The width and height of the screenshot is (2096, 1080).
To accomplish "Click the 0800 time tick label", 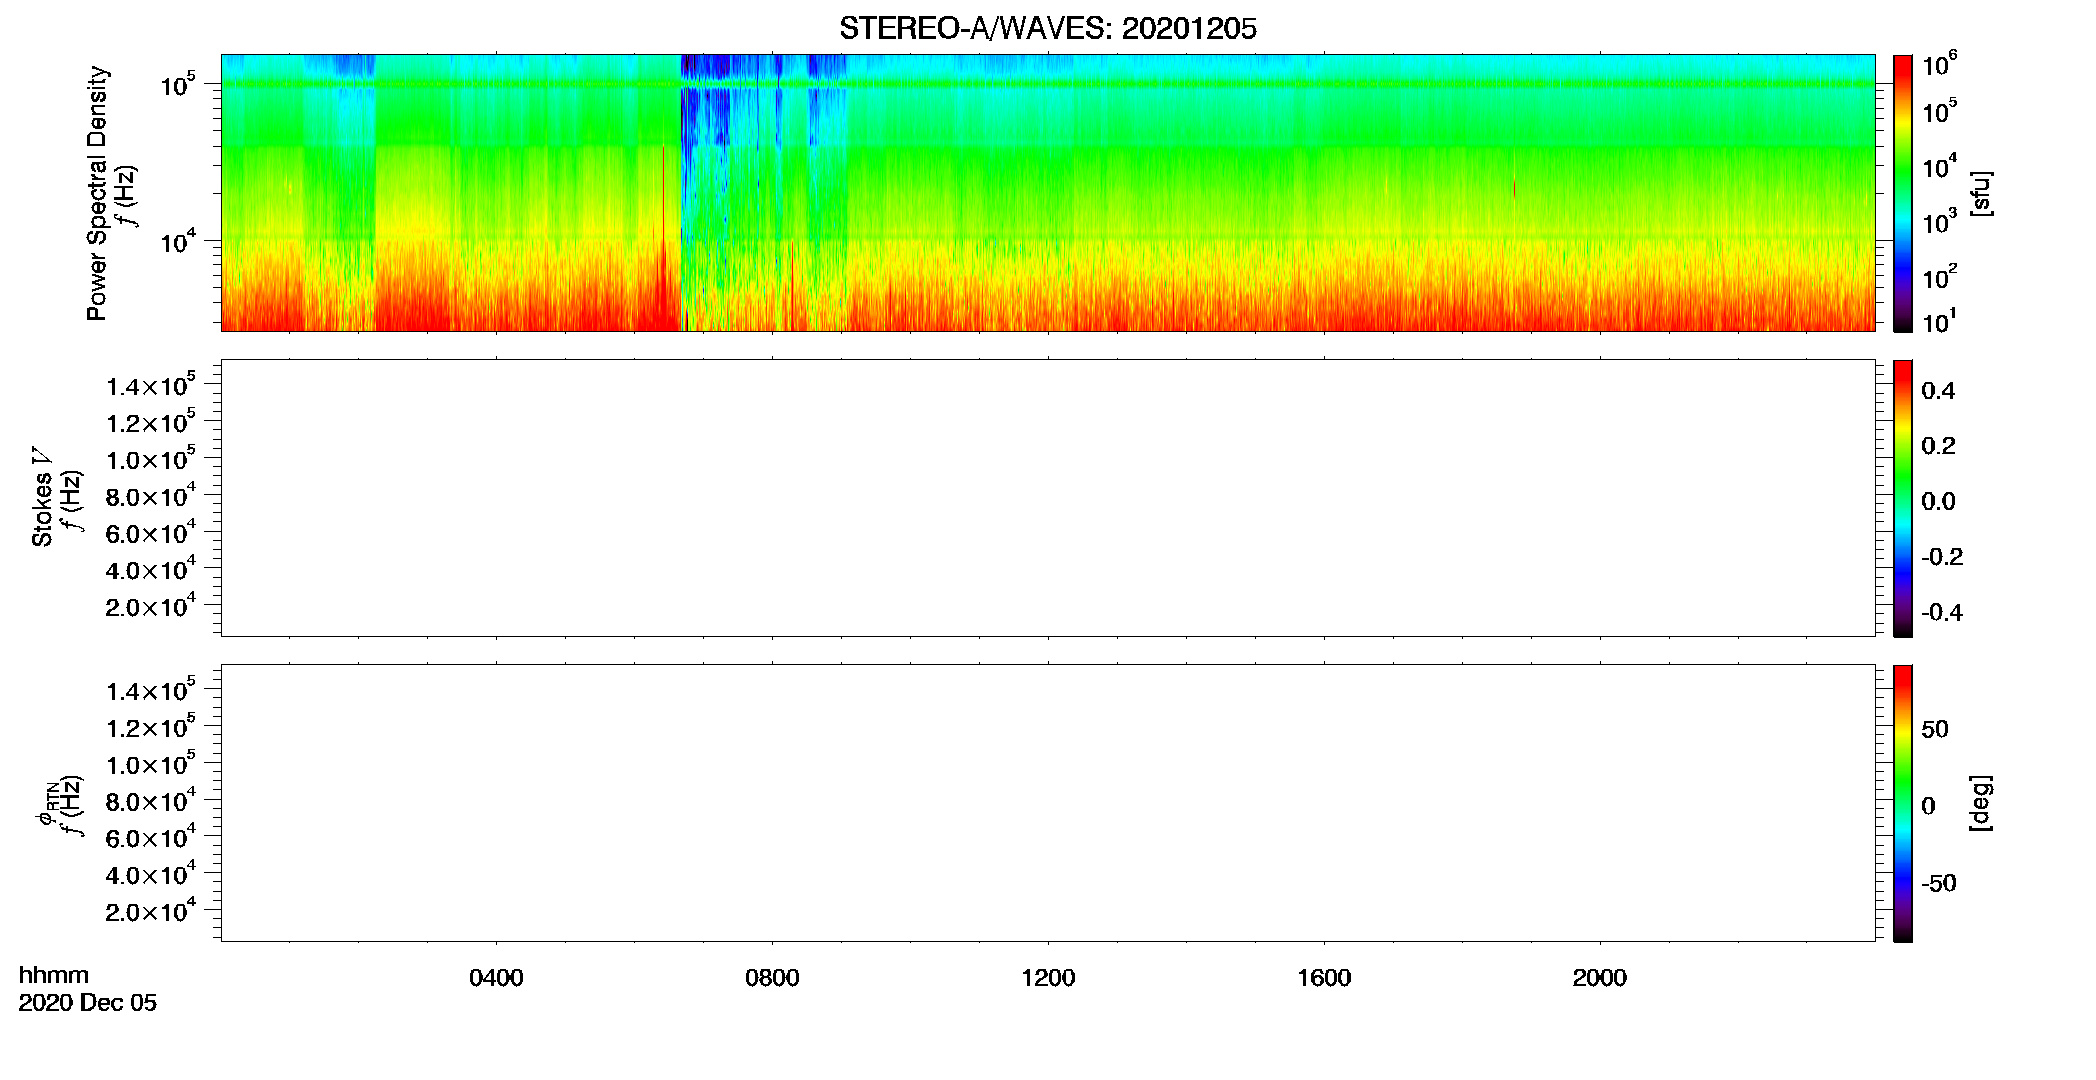I will coord(772,978).
